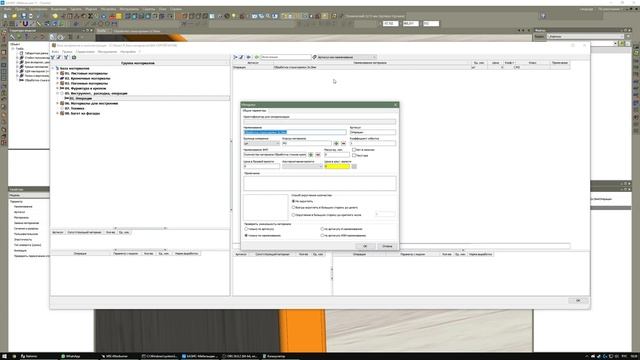Click the fourth icon in the material groups toolbar
The width and height of the screenshot is (640, 360).
pyautogui.click(x=74, y=58)
